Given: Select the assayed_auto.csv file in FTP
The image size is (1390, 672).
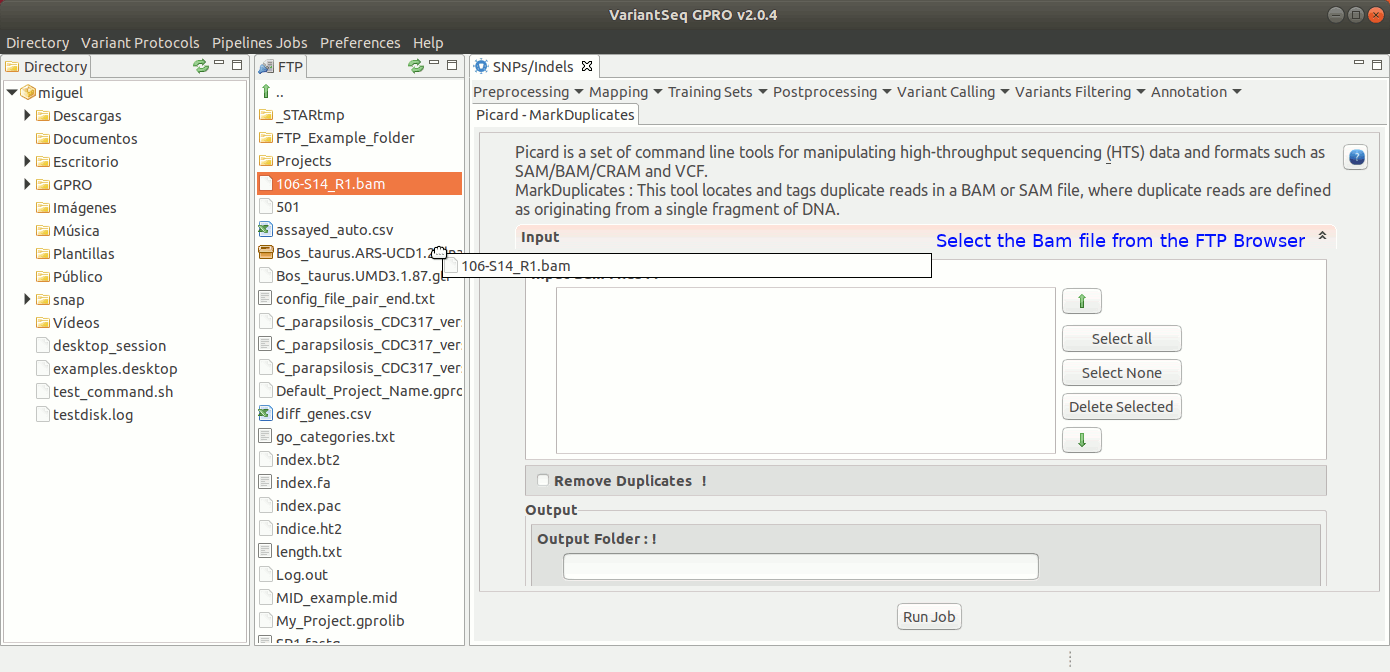Looking at the screenshot, I should click(x=334, y=230).
